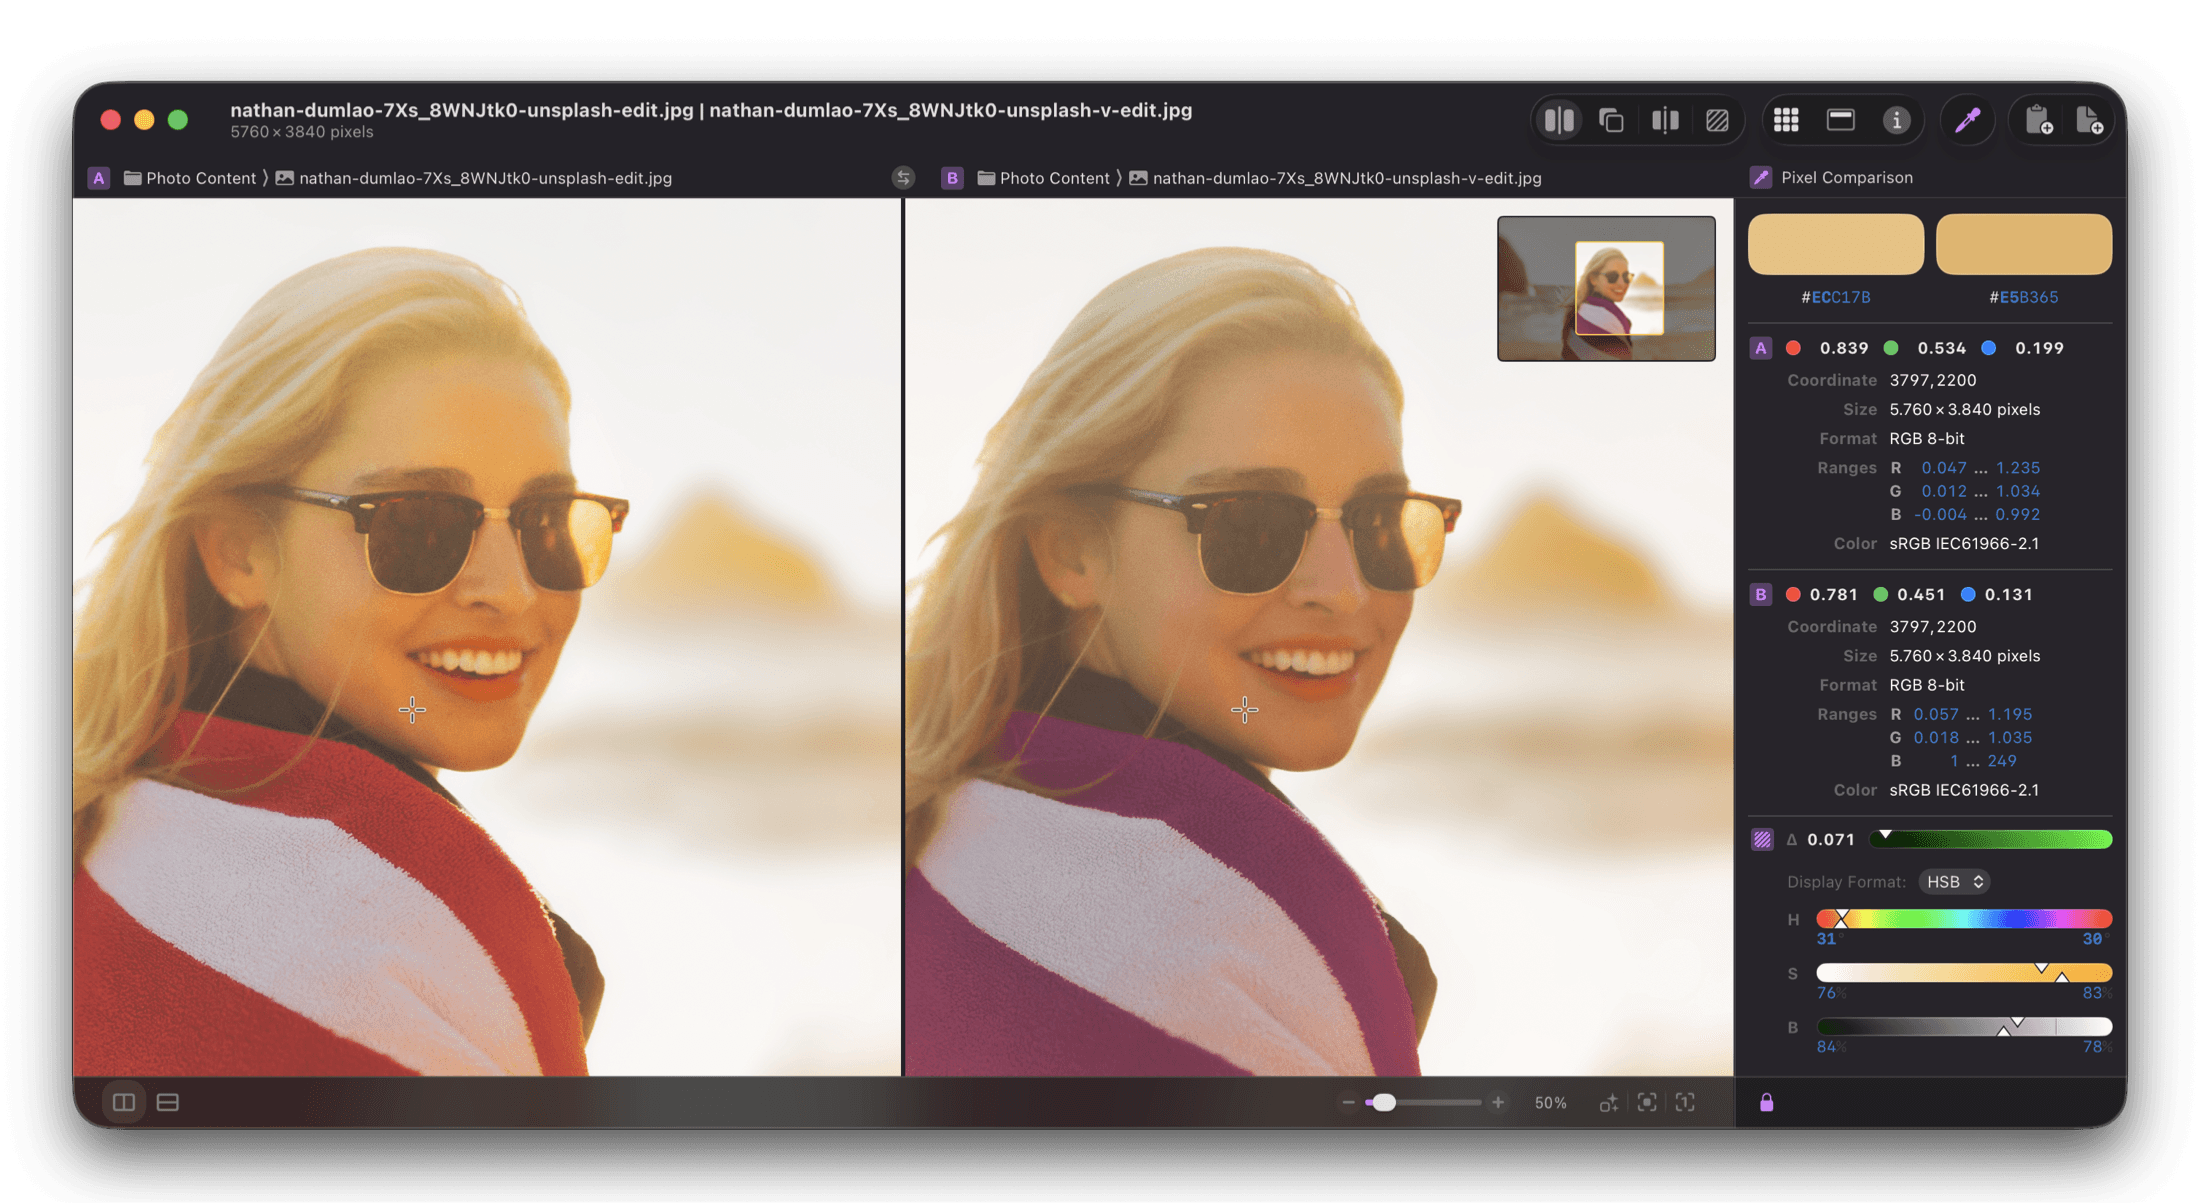The image size is (2200, 1203).
Task: Select vertical split layout button
Action: [124, 1102]
